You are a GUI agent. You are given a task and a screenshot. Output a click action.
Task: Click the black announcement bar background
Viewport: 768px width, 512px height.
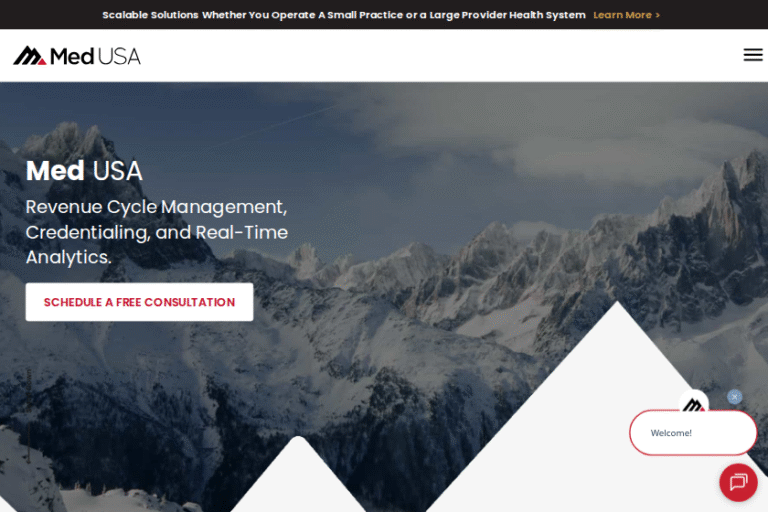click(49, 15)
